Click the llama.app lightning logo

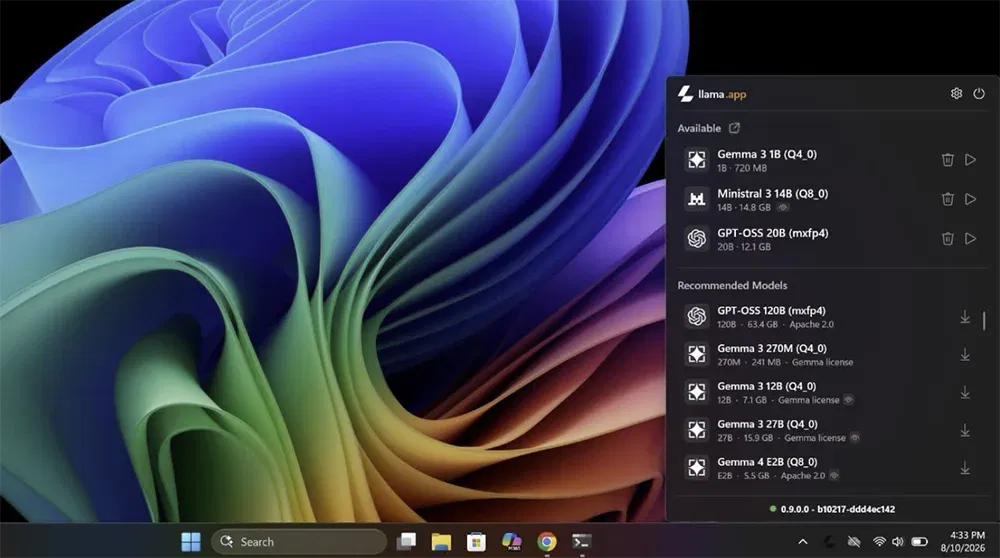coord(686,94)
